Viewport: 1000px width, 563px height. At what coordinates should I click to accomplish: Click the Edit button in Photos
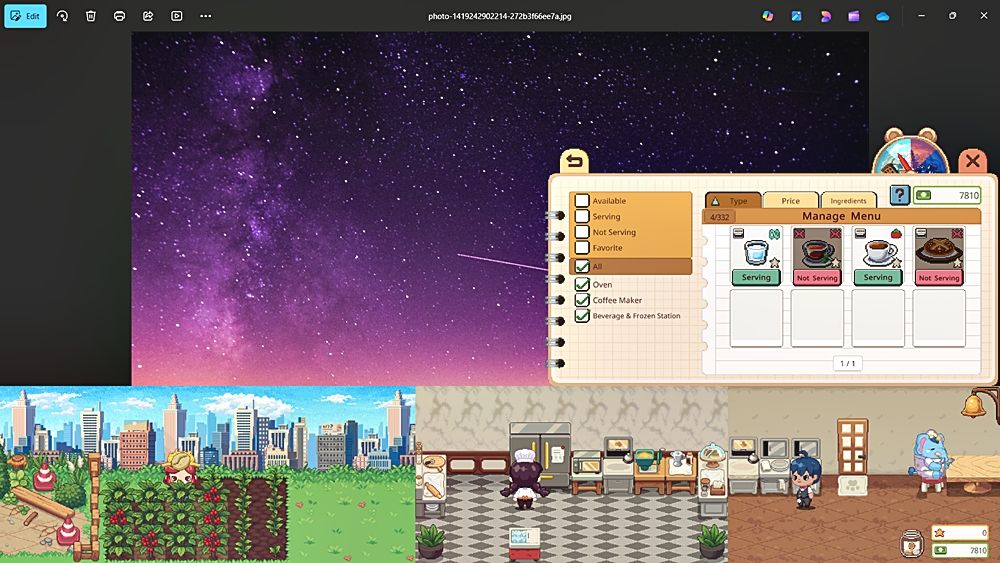[x=26, y=16]
